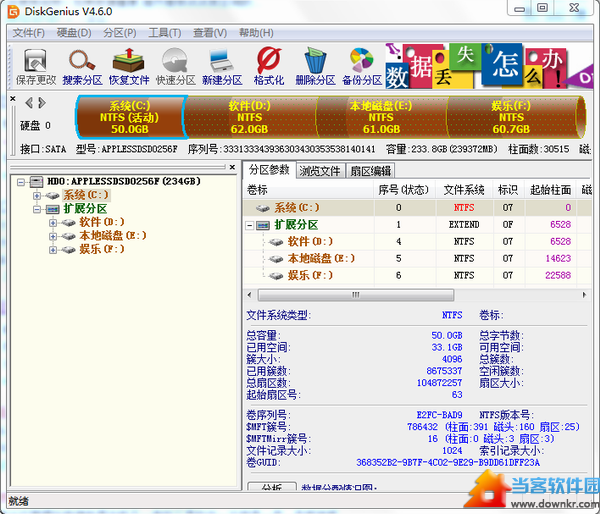This screenshot has width=600, height=514.
Task: Open the 工具(T) menu
Action: (165, 33)
